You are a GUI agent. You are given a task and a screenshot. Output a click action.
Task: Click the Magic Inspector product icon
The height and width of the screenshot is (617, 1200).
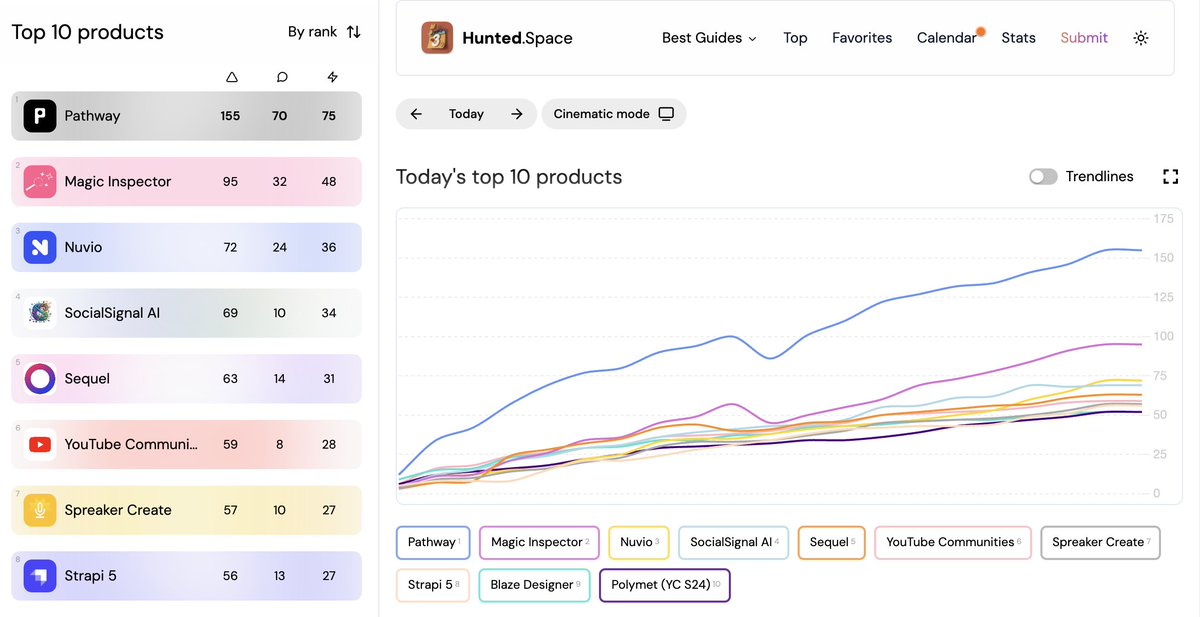coord(40,182)
